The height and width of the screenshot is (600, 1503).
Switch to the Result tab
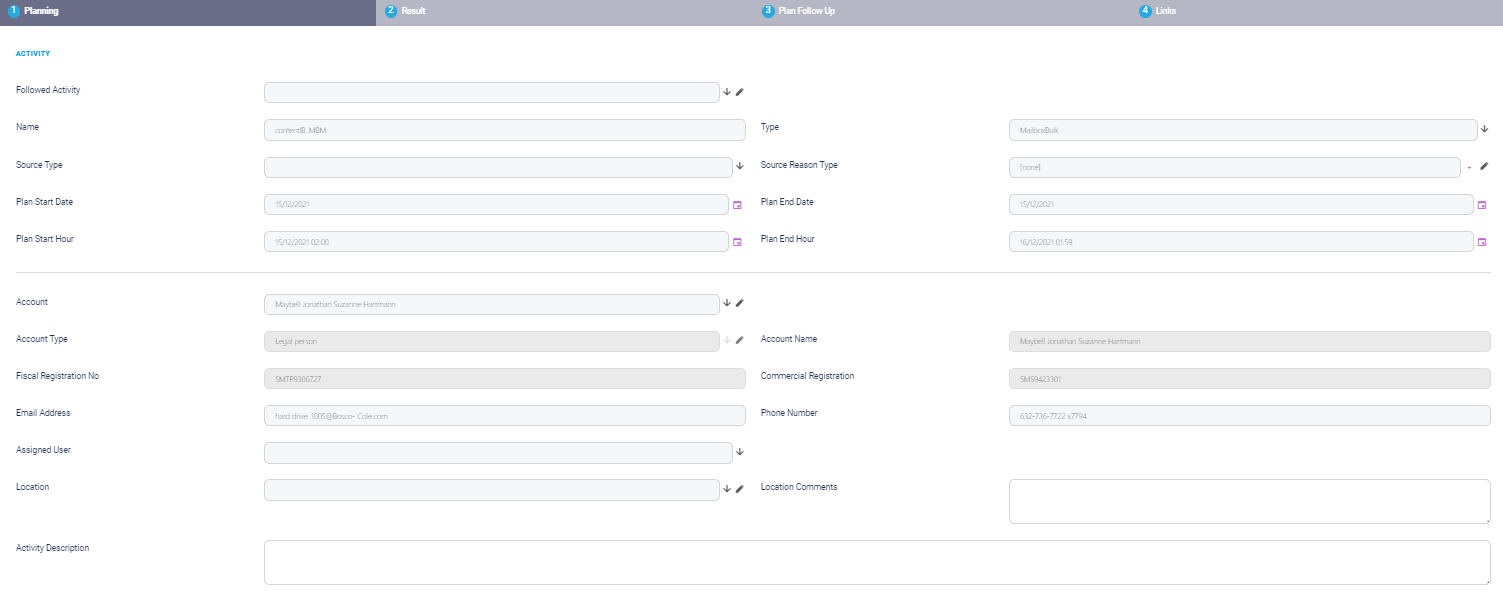(413, 11)
